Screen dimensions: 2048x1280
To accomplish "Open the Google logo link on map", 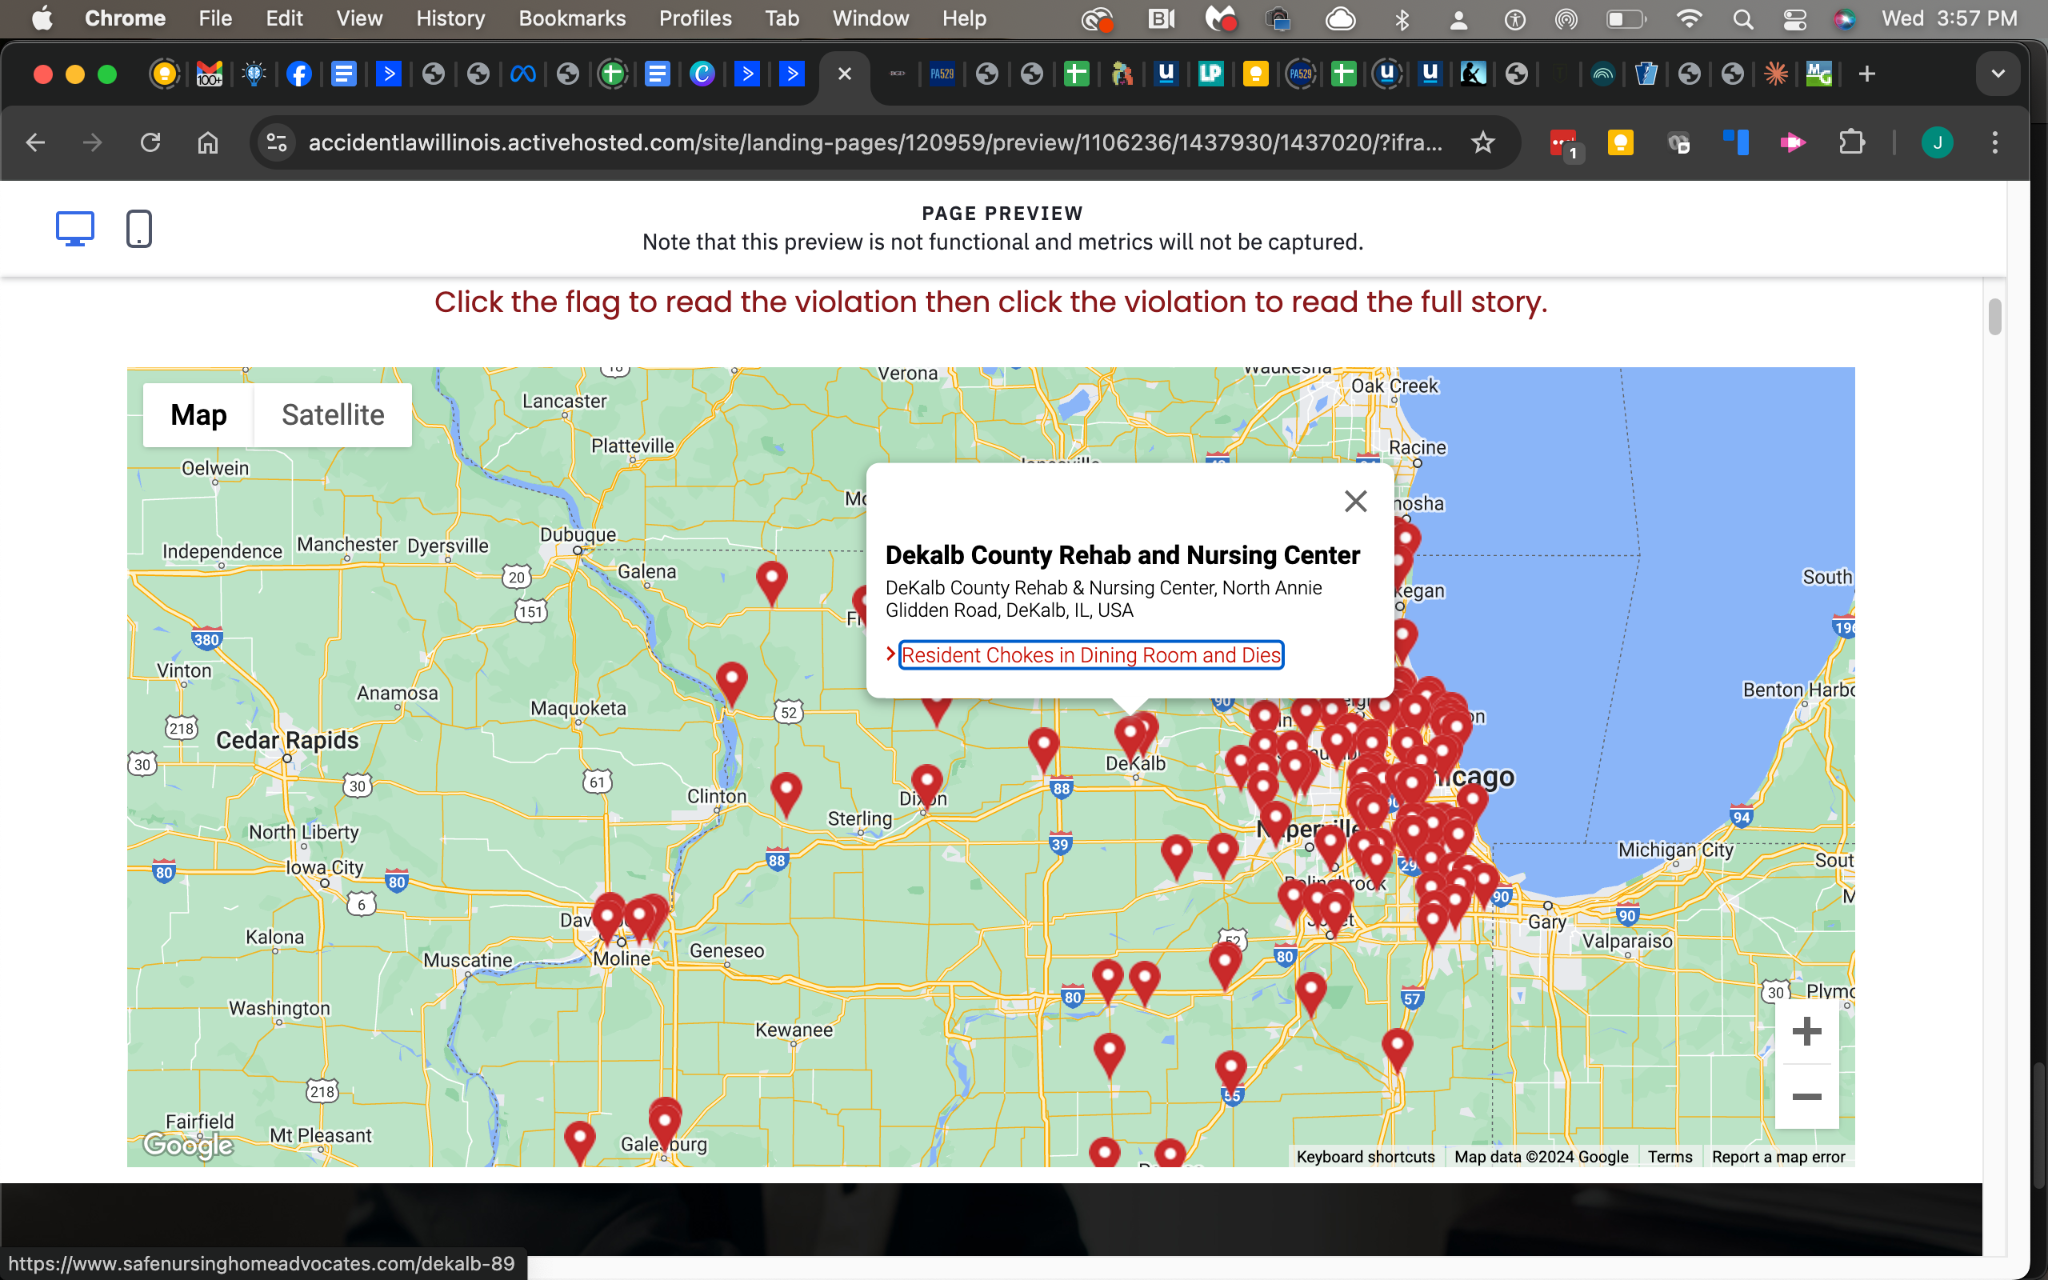I will [x=188, y=1144].
